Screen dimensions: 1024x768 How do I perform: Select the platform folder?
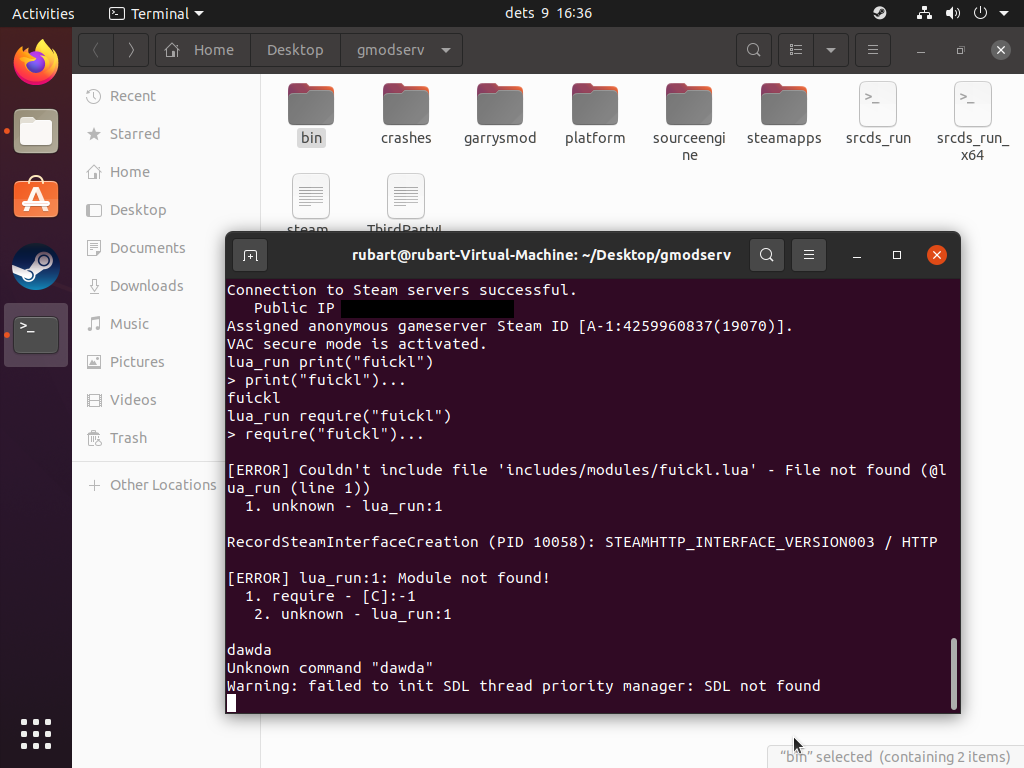[595, 114]
